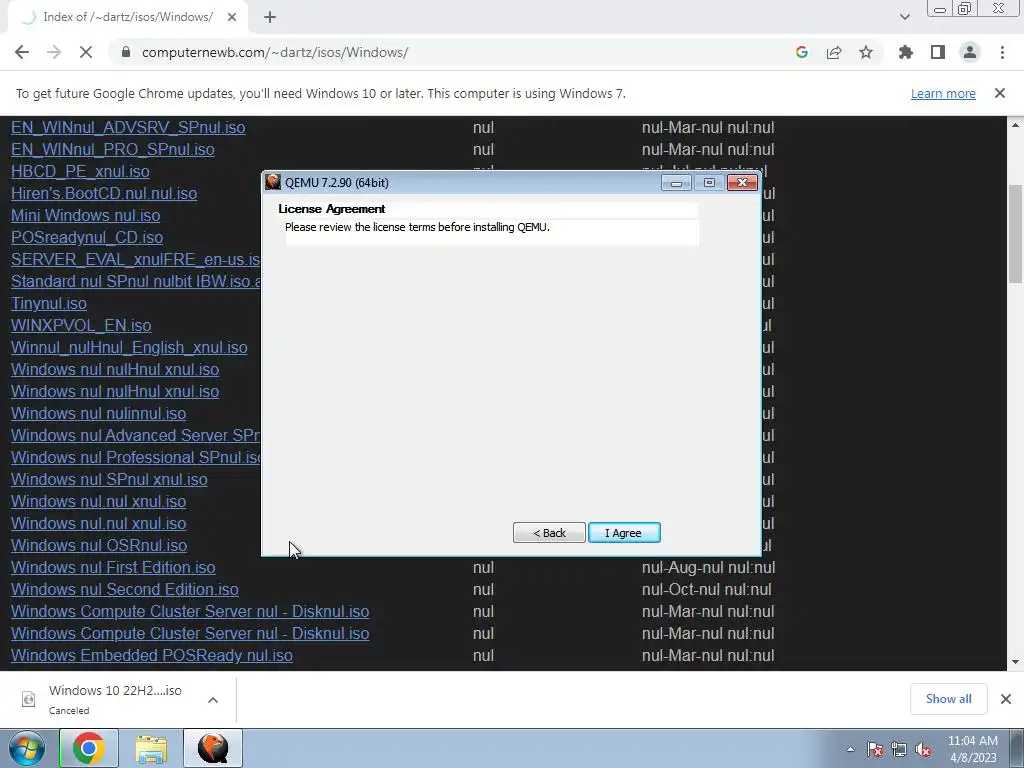
Task: Click the network tray icon
Action: (x=899, y=749)
